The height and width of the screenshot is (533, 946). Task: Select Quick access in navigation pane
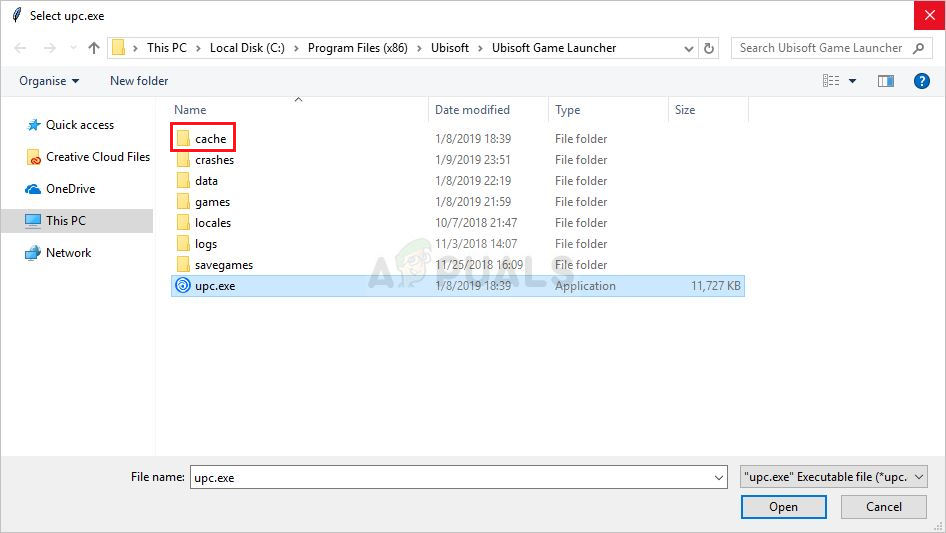point(80,125)
